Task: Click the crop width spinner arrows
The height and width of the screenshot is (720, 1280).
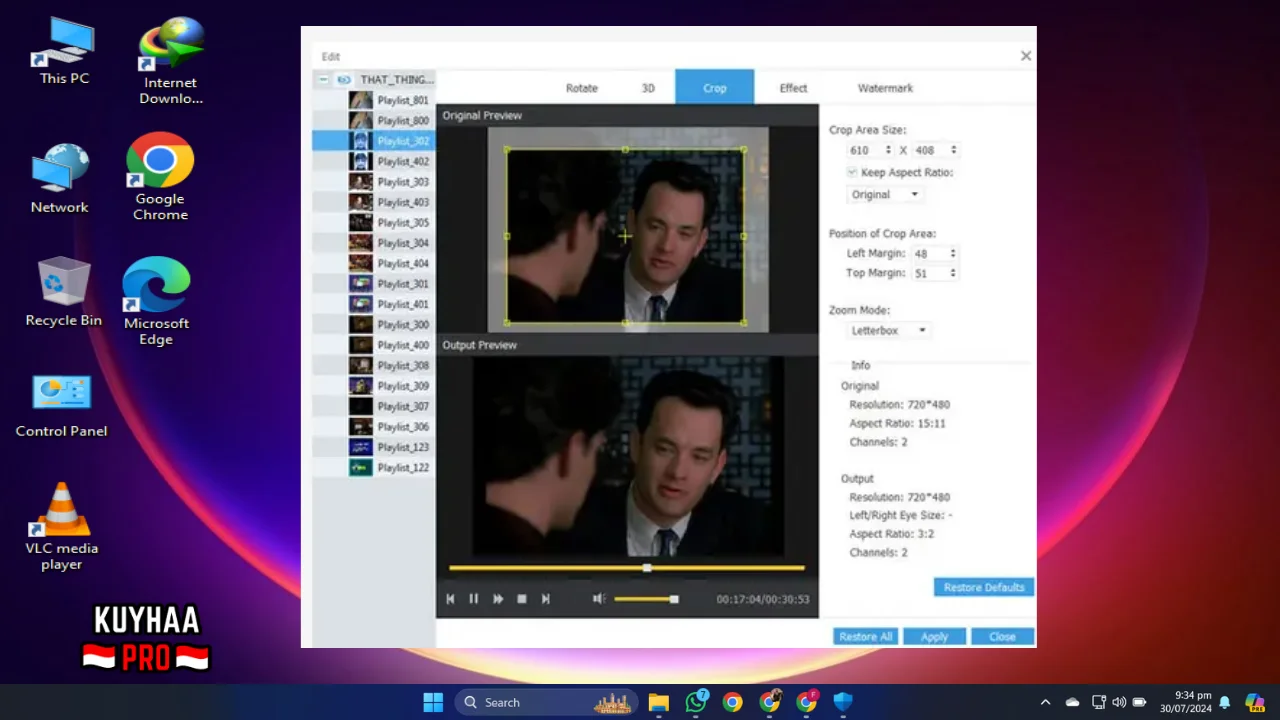Action: tap(888, 150)
